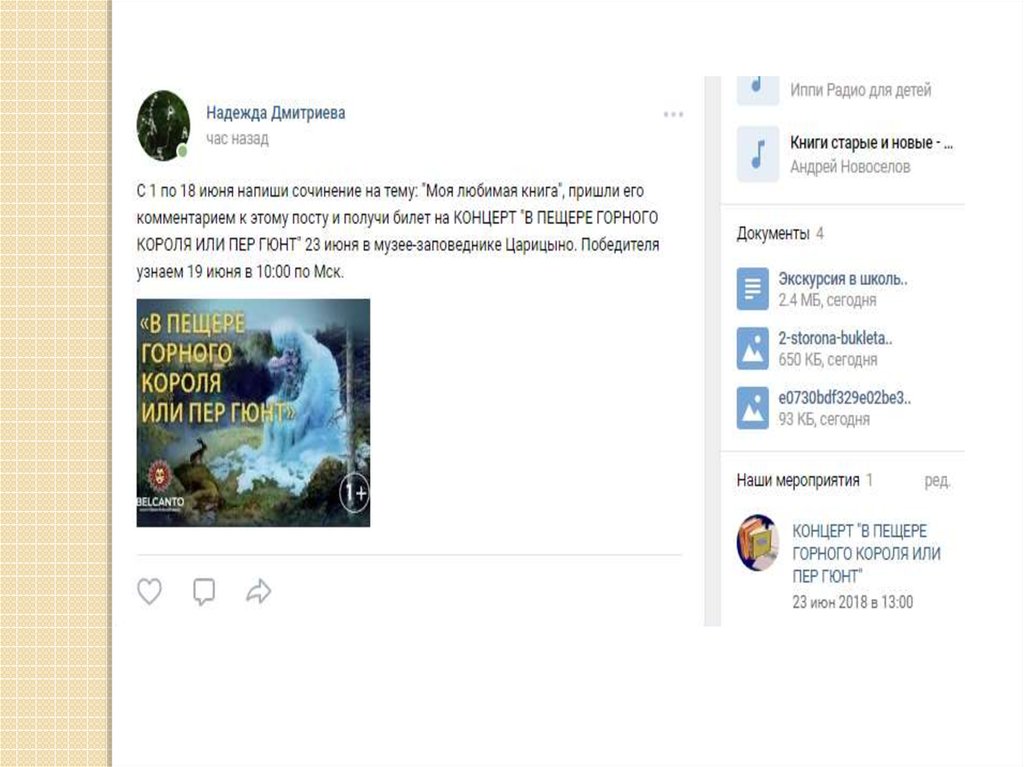Click the event avatar with book picture
This screenshot has width=1024, height=767.
tap(758, 543)
